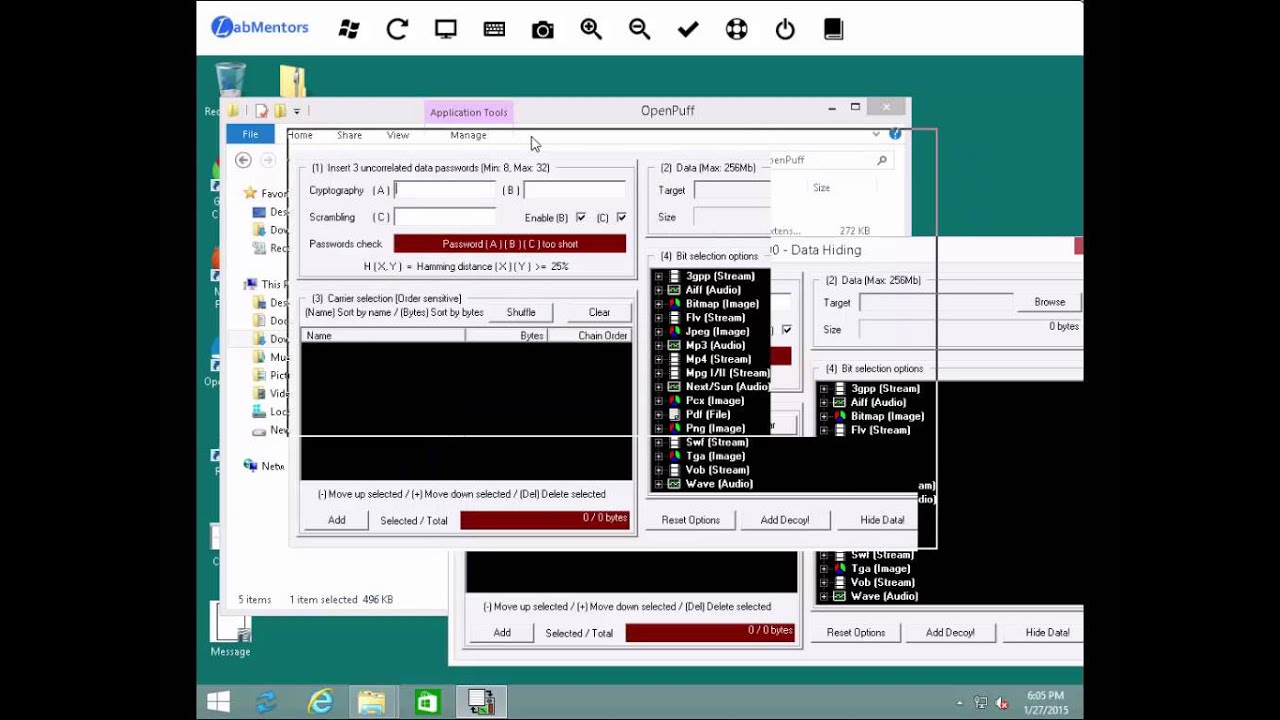Open File Explorer from the taskbar
This screenshot has height=720, width=1280.
point(372,702)
